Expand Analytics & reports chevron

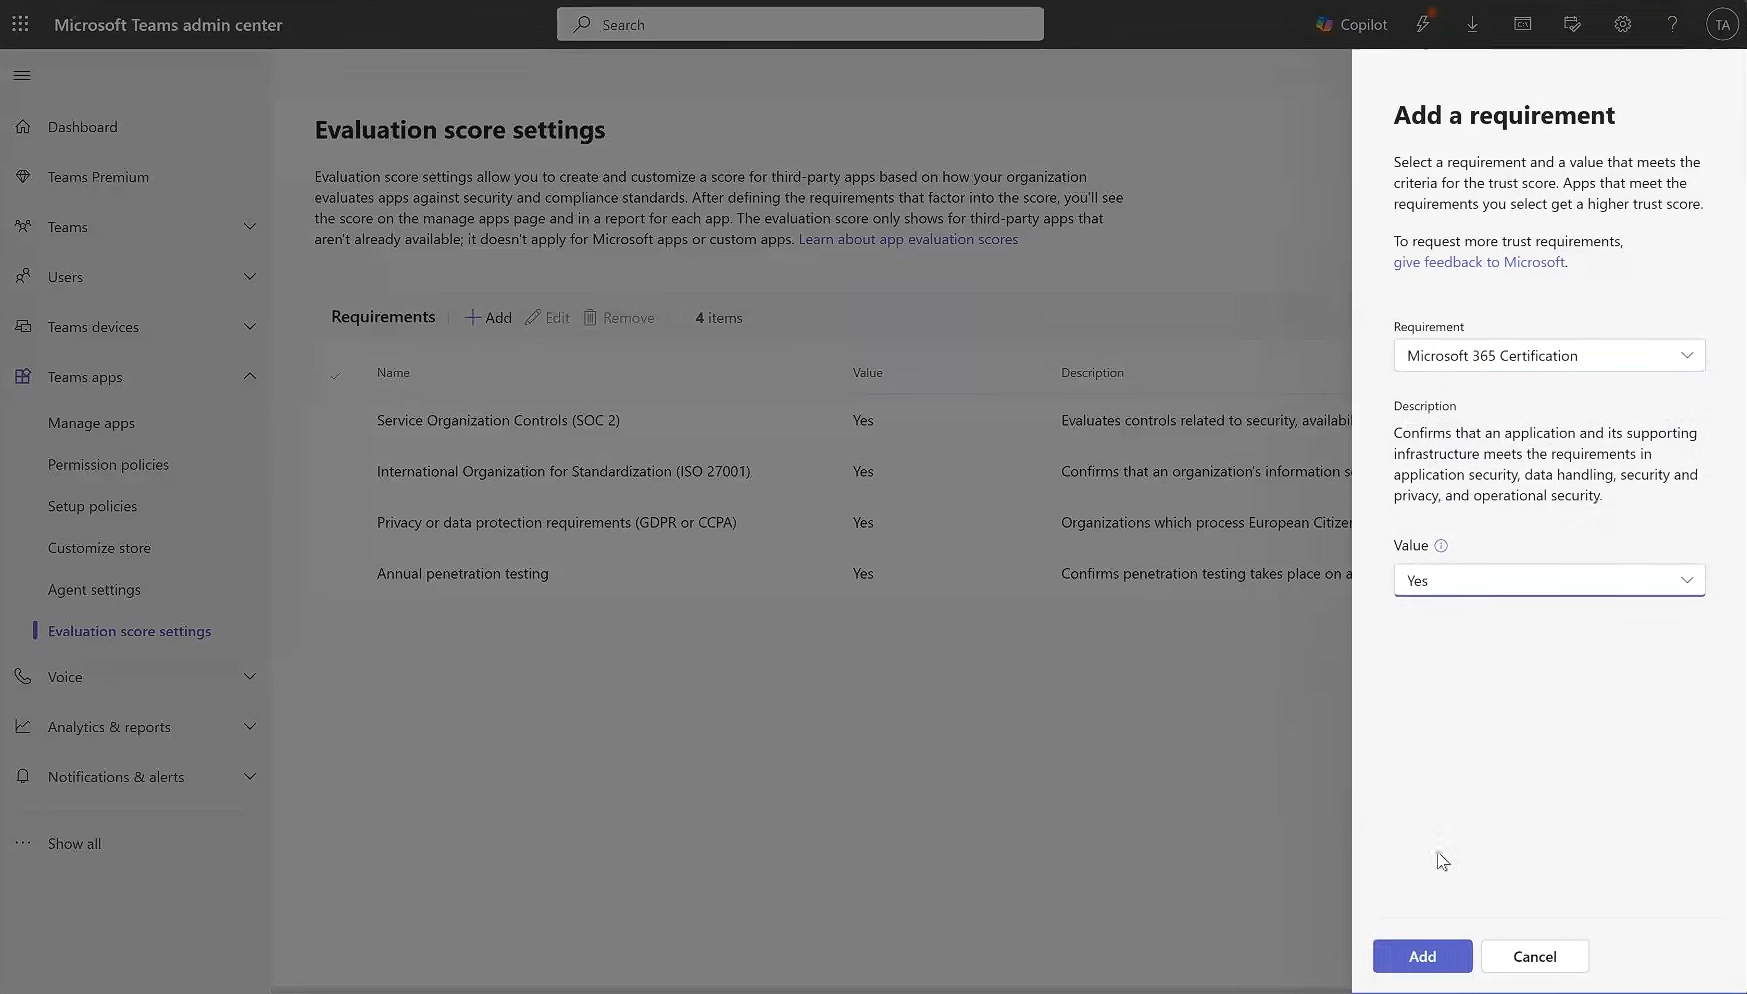click(250, 726)
